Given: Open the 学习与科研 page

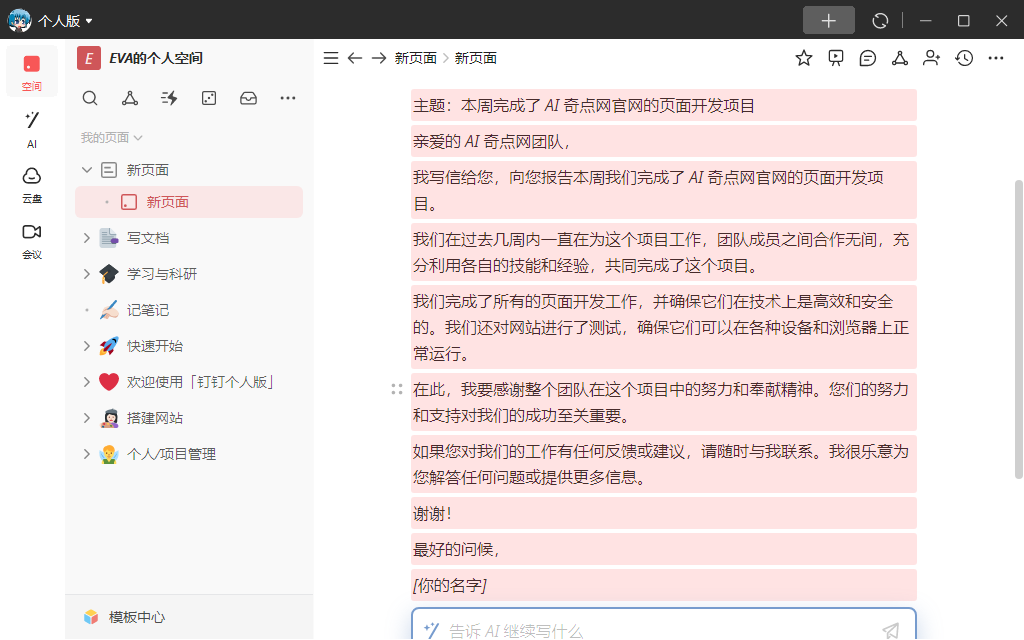Looking at the screenshot, I should coord(162,274).
